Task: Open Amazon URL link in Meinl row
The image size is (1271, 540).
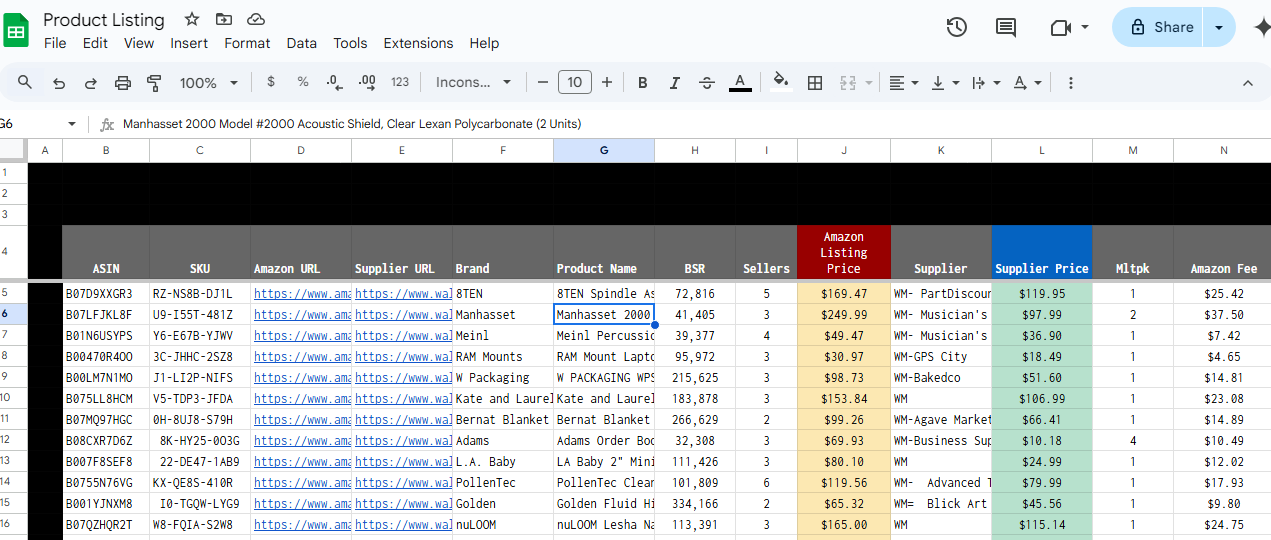Action: pos(302,336)
